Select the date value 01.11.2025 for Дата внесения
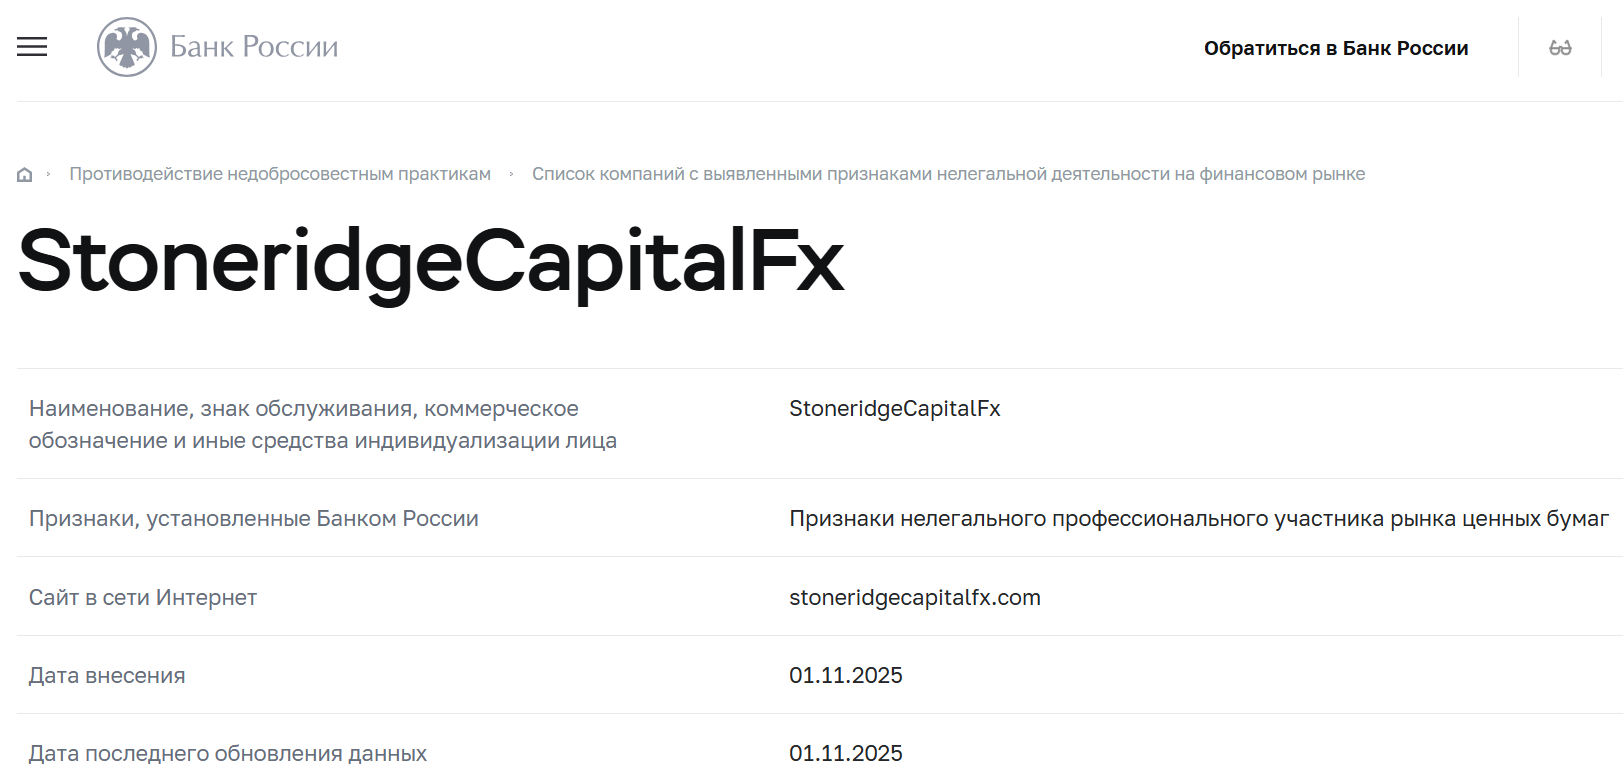1623x781 pixels. (x=845, y=676)
